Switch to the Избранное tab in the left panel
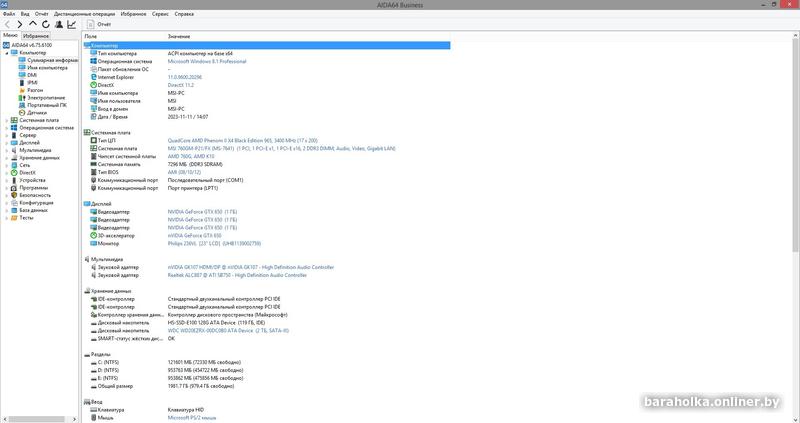This screenshot has width=800, height=423. 36,36
